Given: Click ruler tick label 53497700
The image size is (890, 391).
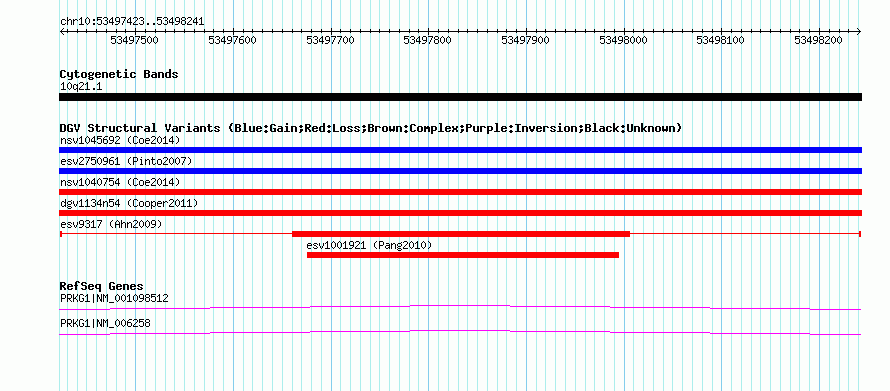Looking at the screenshot, I should tap(330, 40).
